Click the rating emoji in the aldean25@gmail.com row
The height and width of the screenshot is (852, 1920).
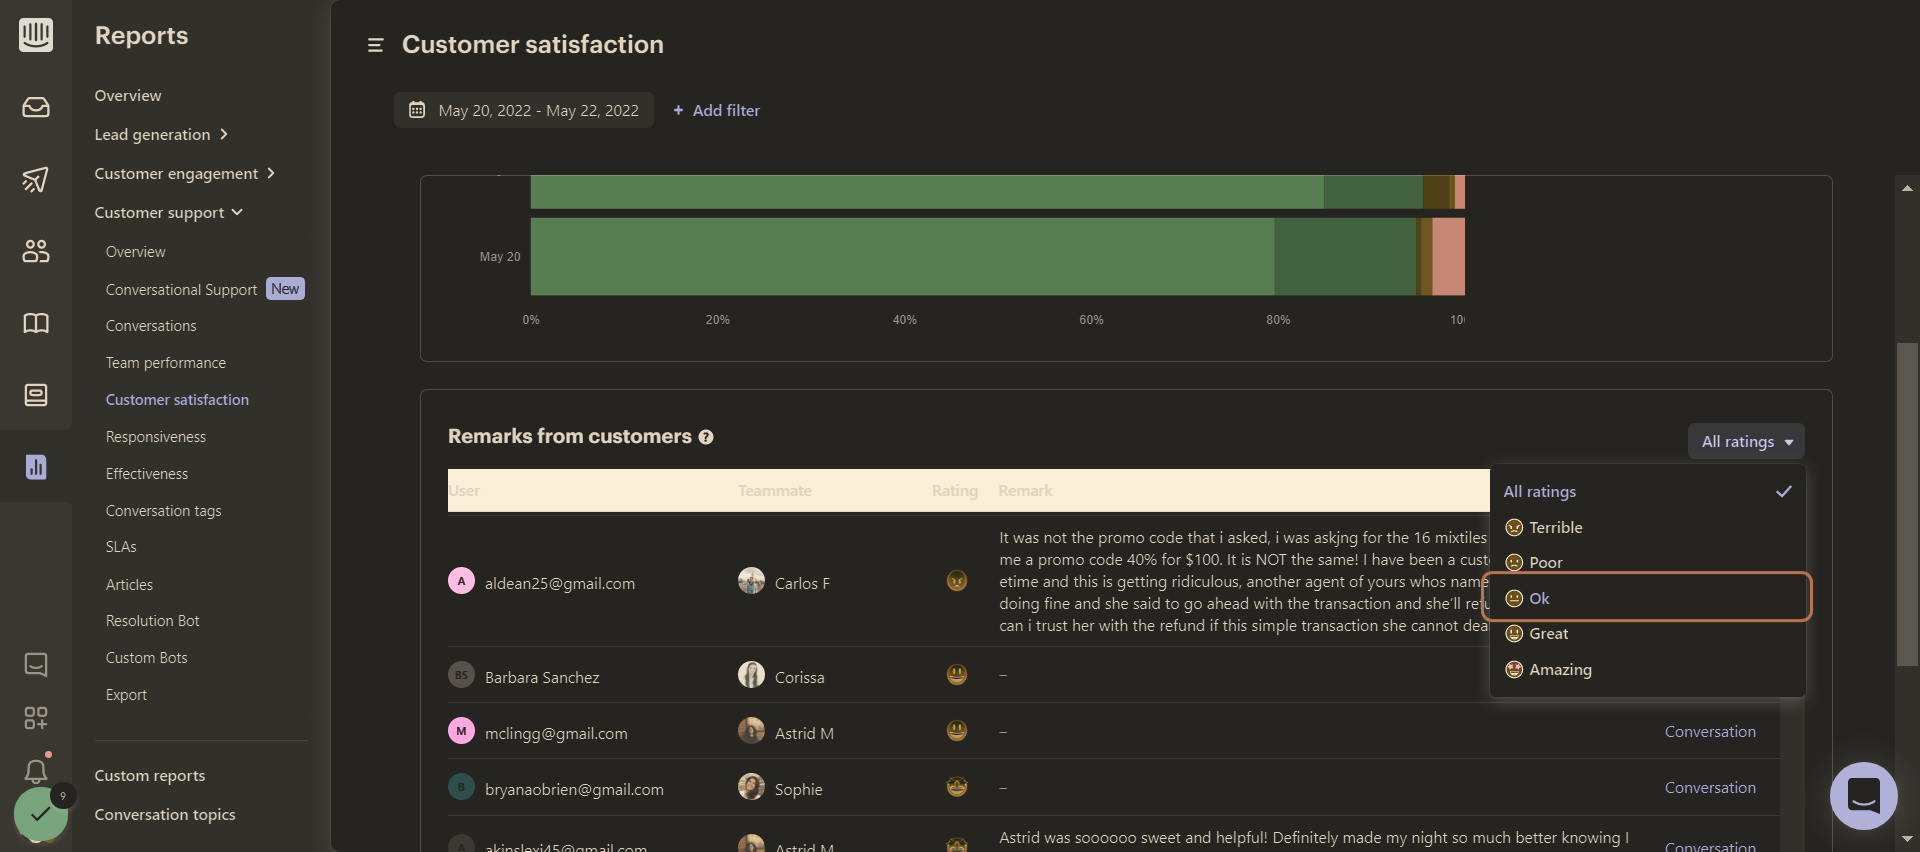point(957,581)
